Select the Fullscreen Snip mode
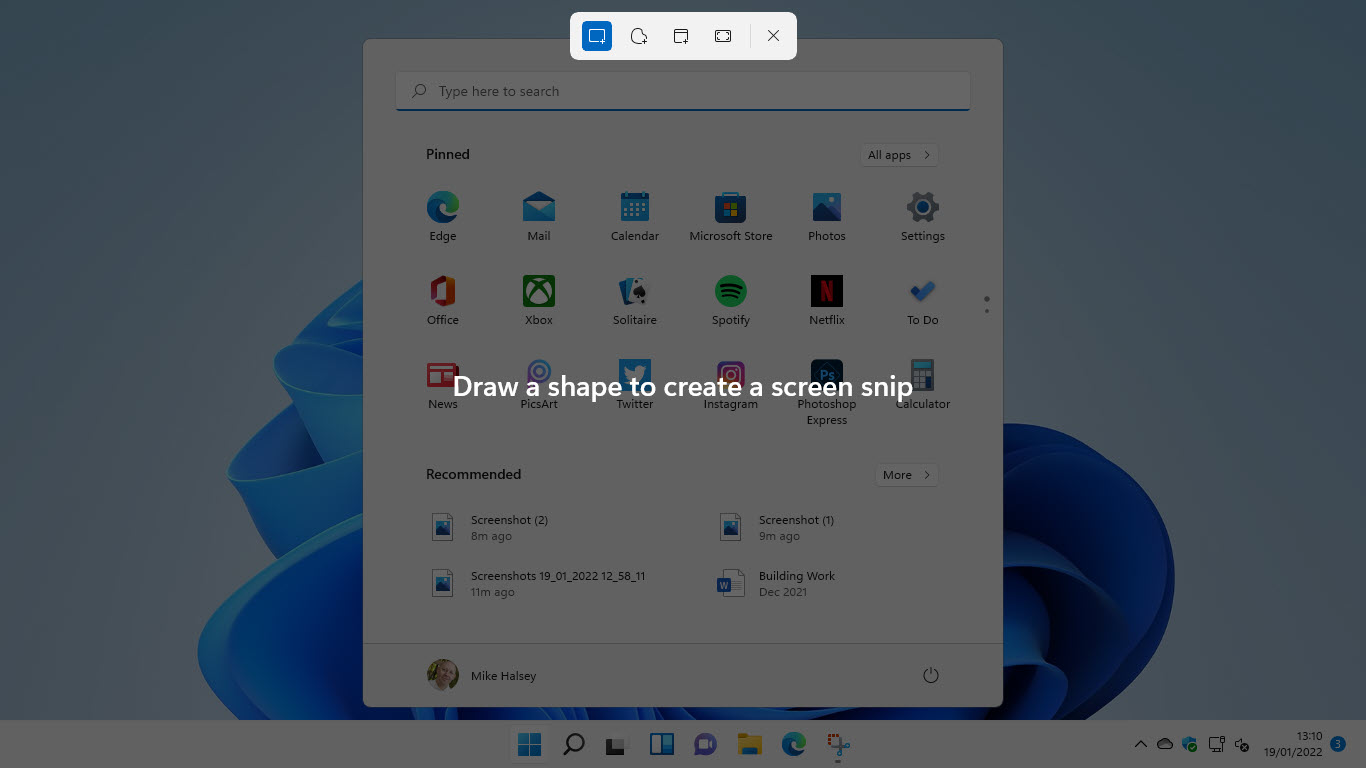 point(723,36)
